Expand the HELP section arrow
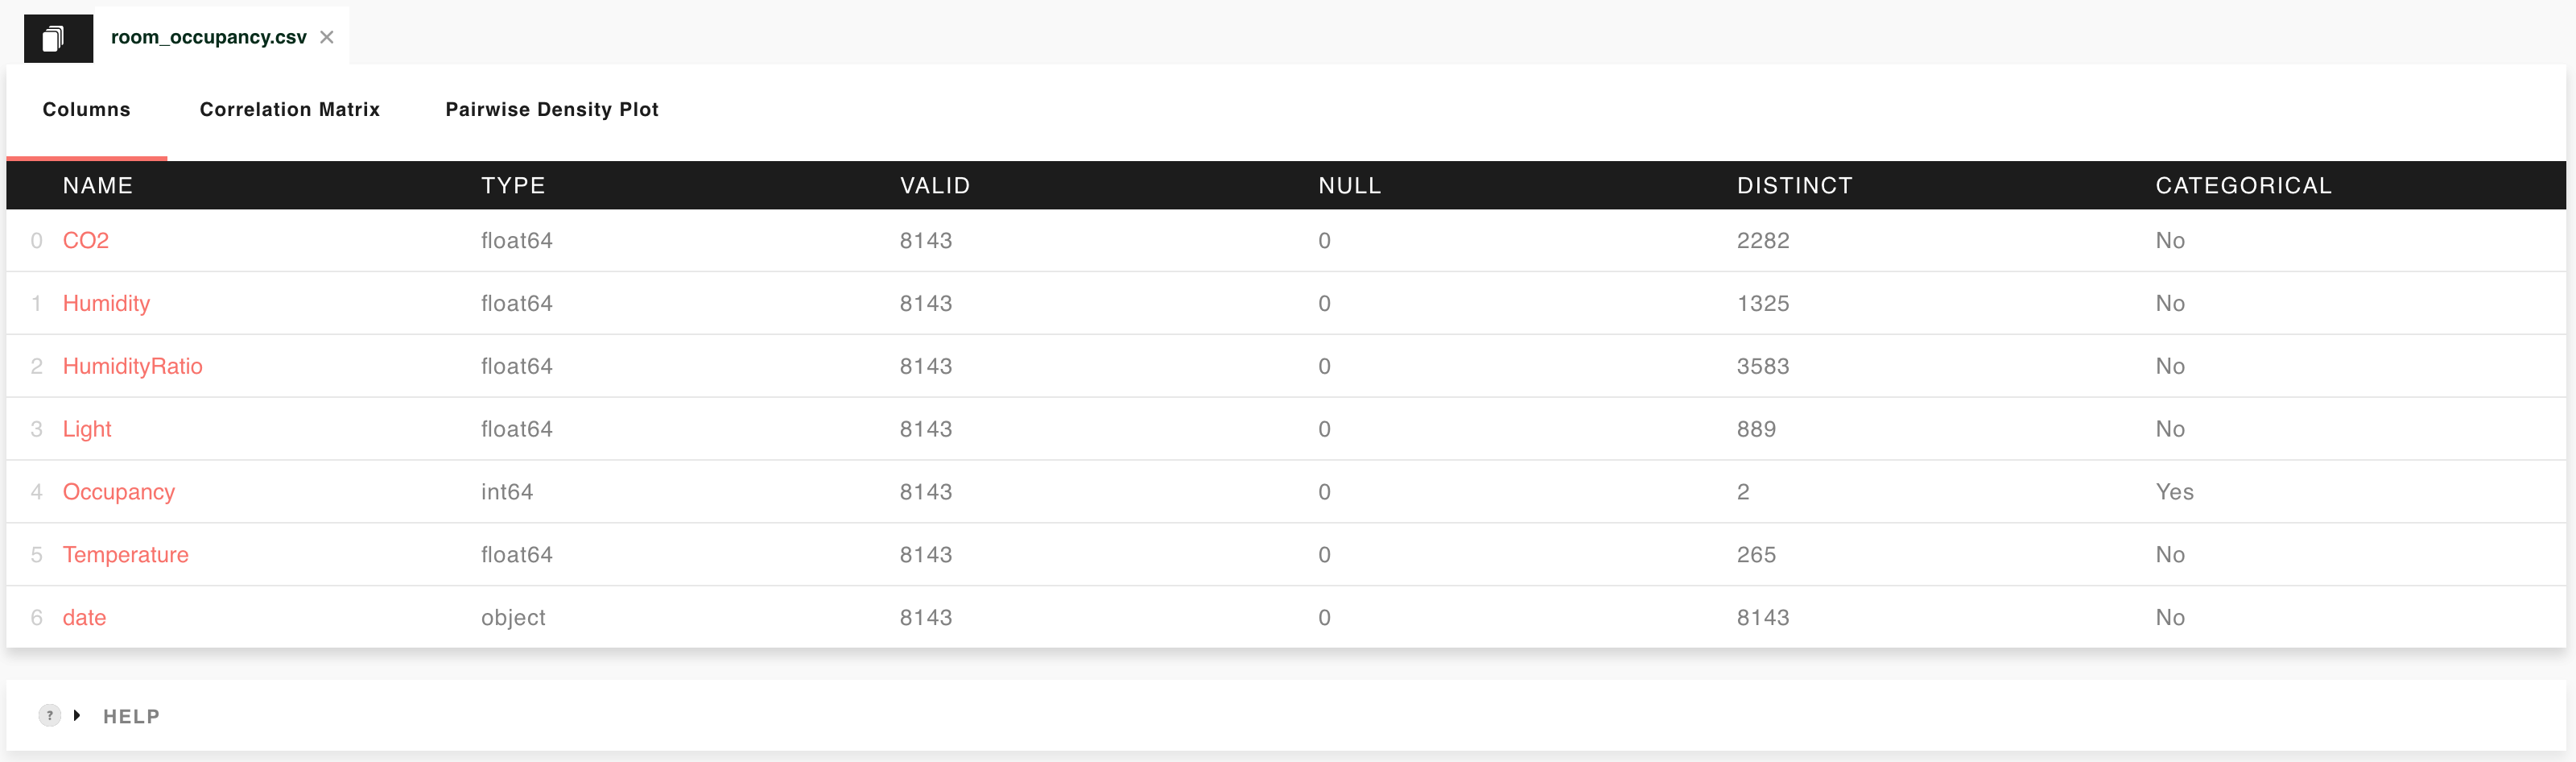The image size is (2576, 762). click(77, 715)
